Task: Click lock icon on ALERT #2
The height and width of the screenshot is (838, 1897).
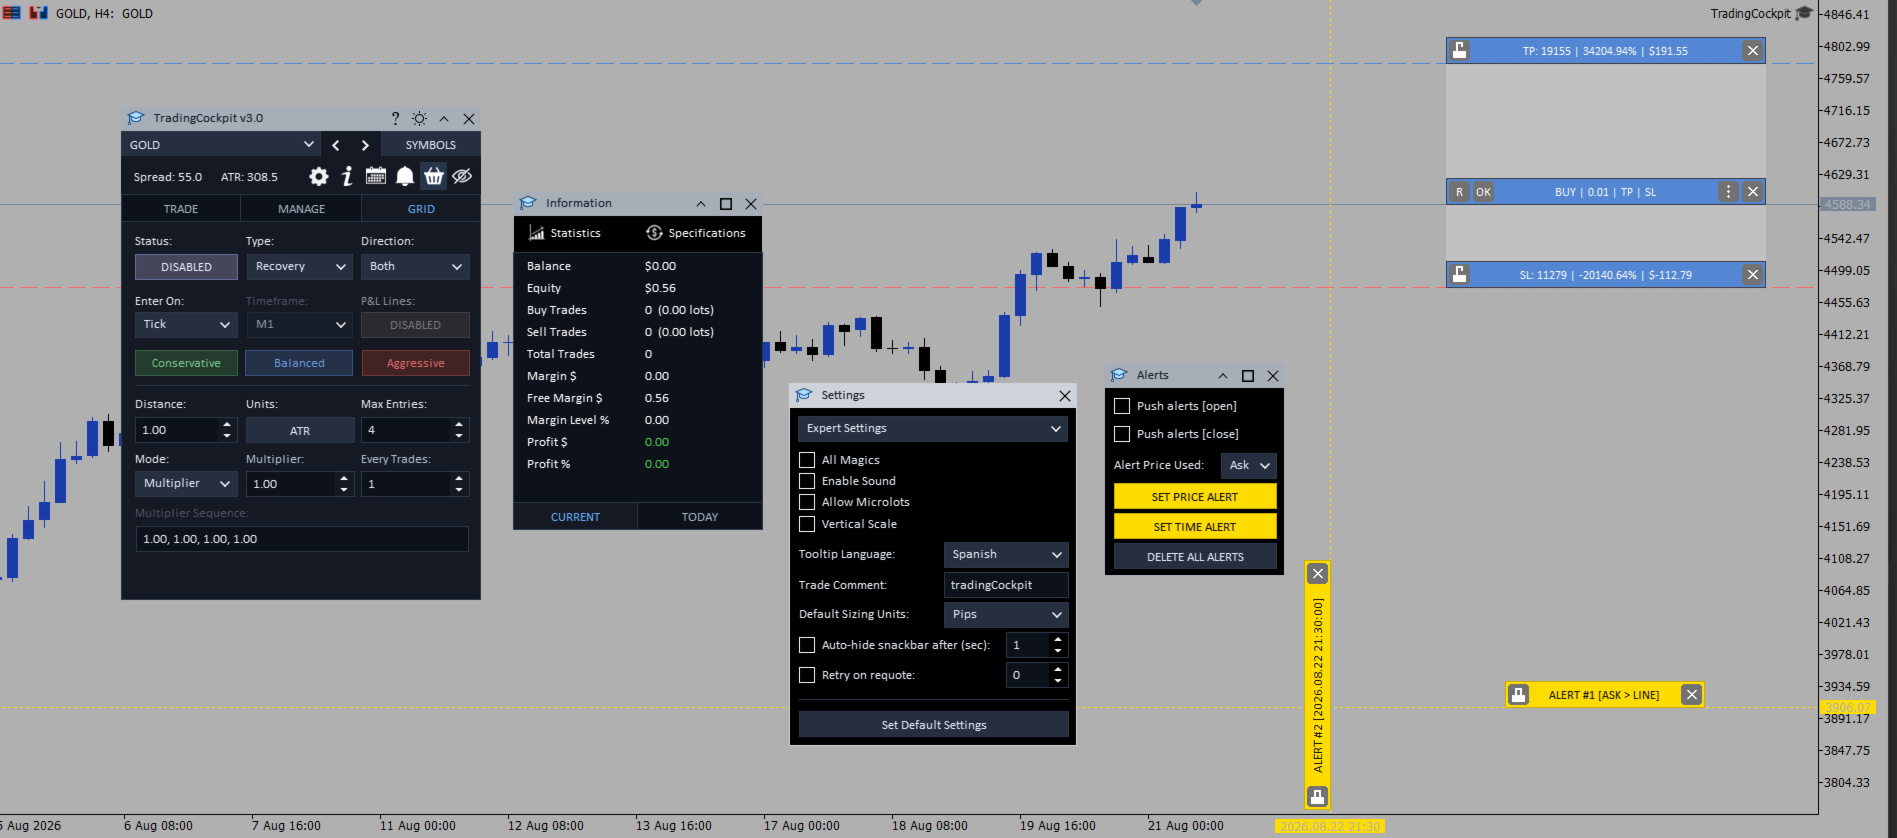Action: click(1318, 797)
